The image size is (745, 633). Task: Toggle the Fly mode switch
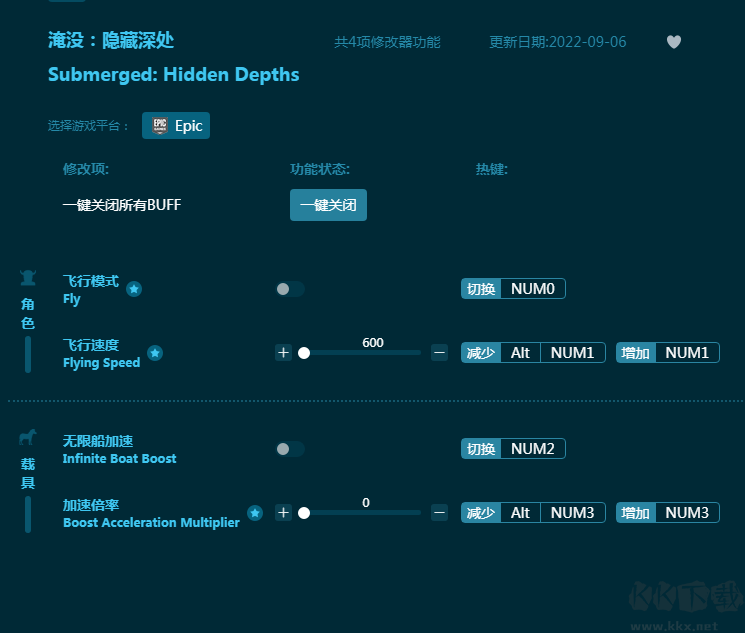coord(290,289)
